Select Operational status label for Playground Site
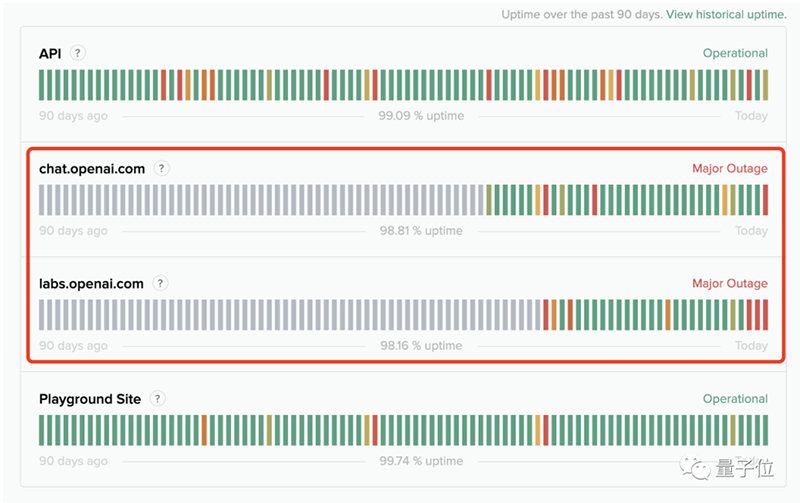The image size is (800, 503). tap(735, 398)
